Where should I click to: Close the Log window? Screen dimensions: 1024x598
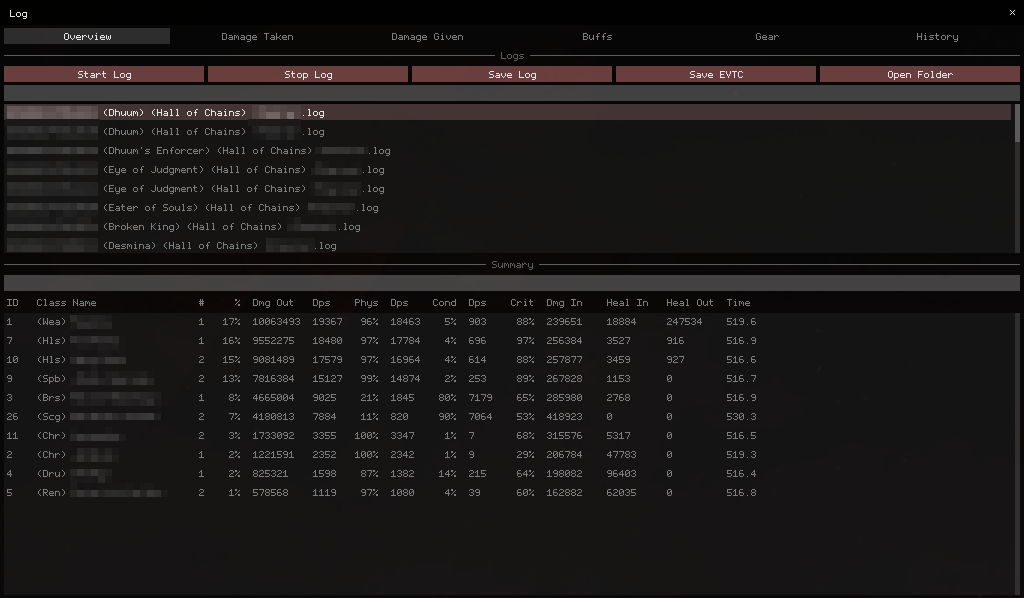[1012, 13]
